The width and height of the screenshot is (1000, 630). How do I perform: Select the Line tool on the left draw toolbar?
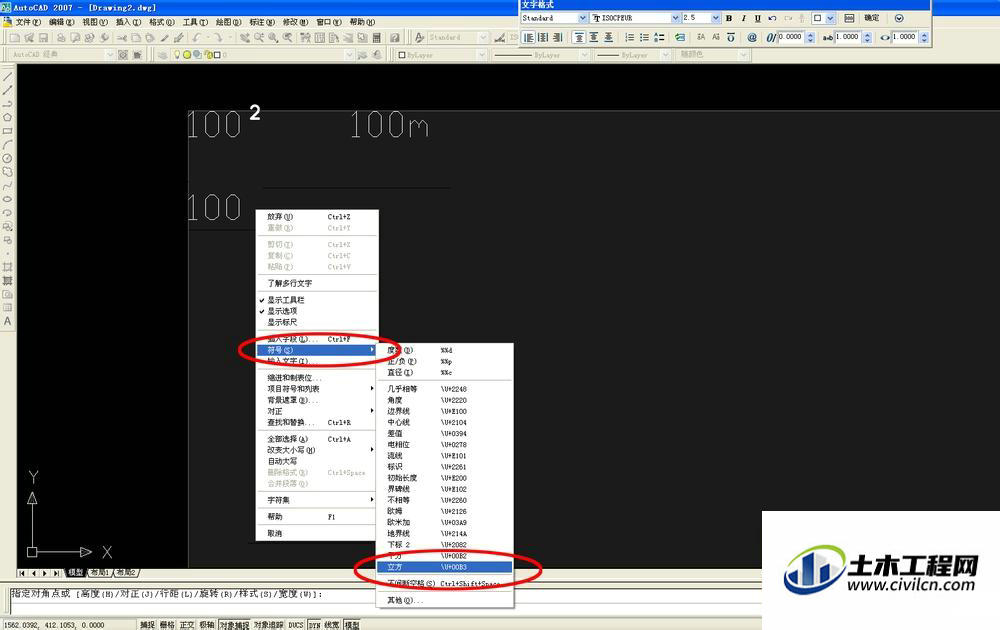coord(8,77)
